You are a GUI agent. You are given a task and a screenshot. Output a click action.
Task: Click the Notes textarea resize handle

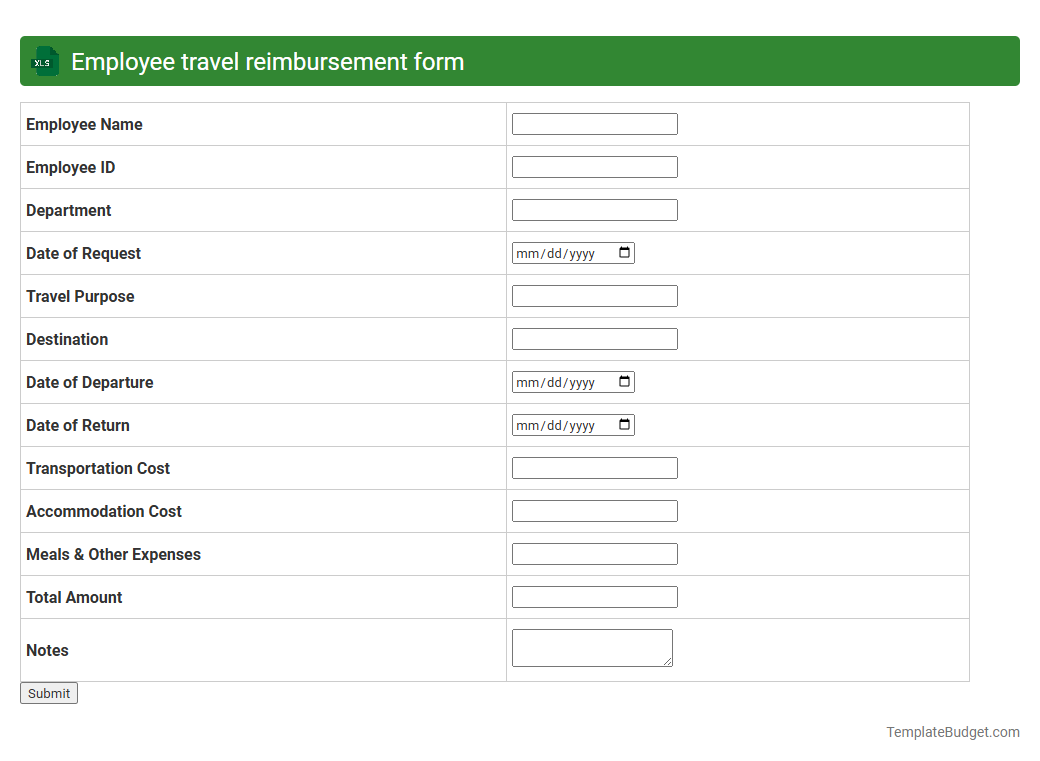click(x=668, y=663)
